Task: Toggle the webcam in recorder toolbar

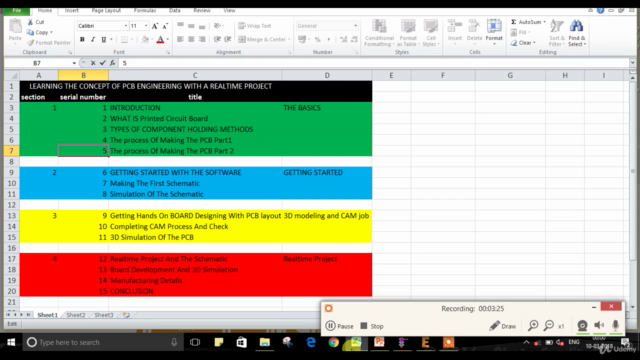Action: (582, 325)
